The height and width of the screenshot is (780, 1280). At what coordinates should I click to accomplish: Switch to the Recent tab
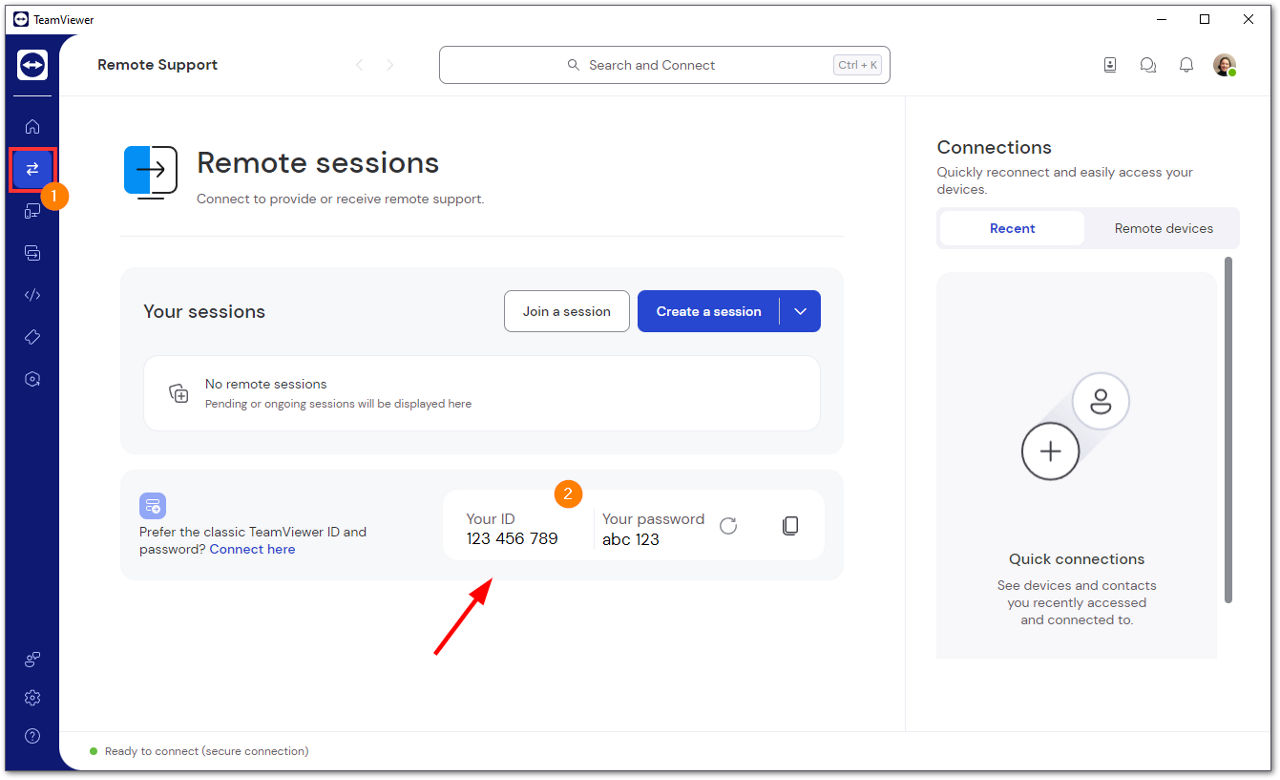click(x=1012, y=228)
